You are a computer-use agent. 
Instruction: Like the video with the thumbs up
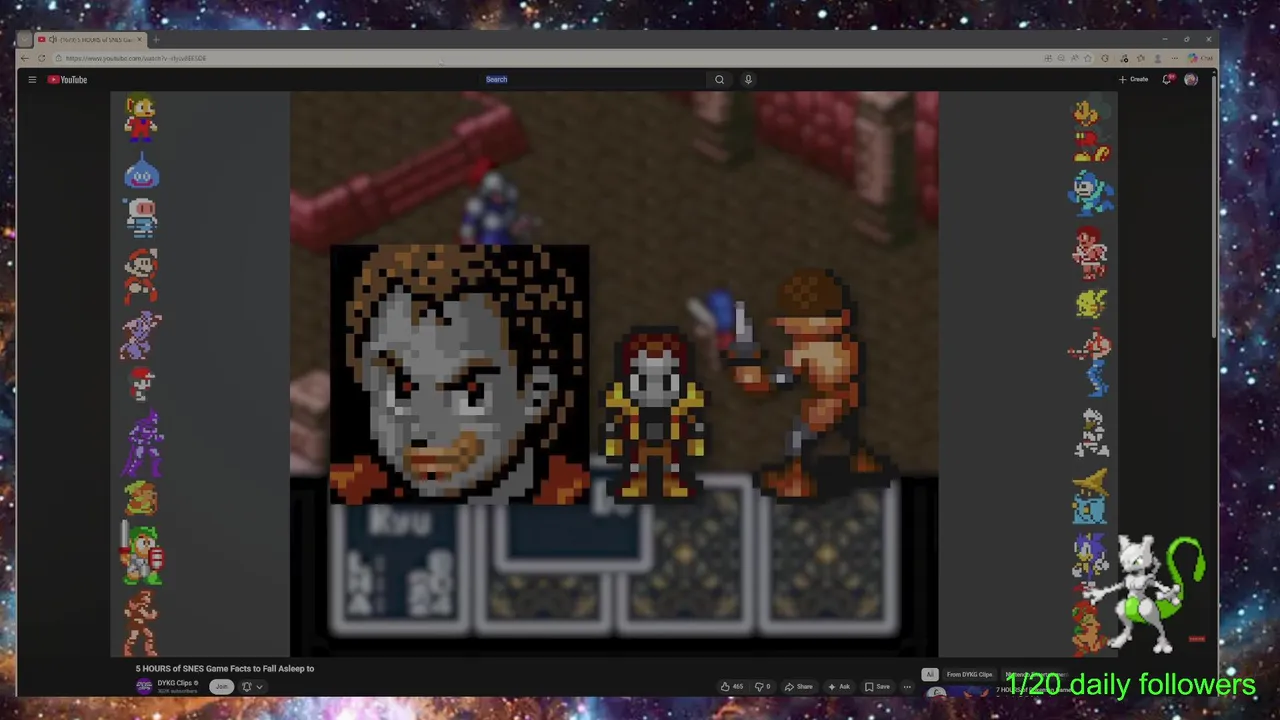click(x=731, y=687)
